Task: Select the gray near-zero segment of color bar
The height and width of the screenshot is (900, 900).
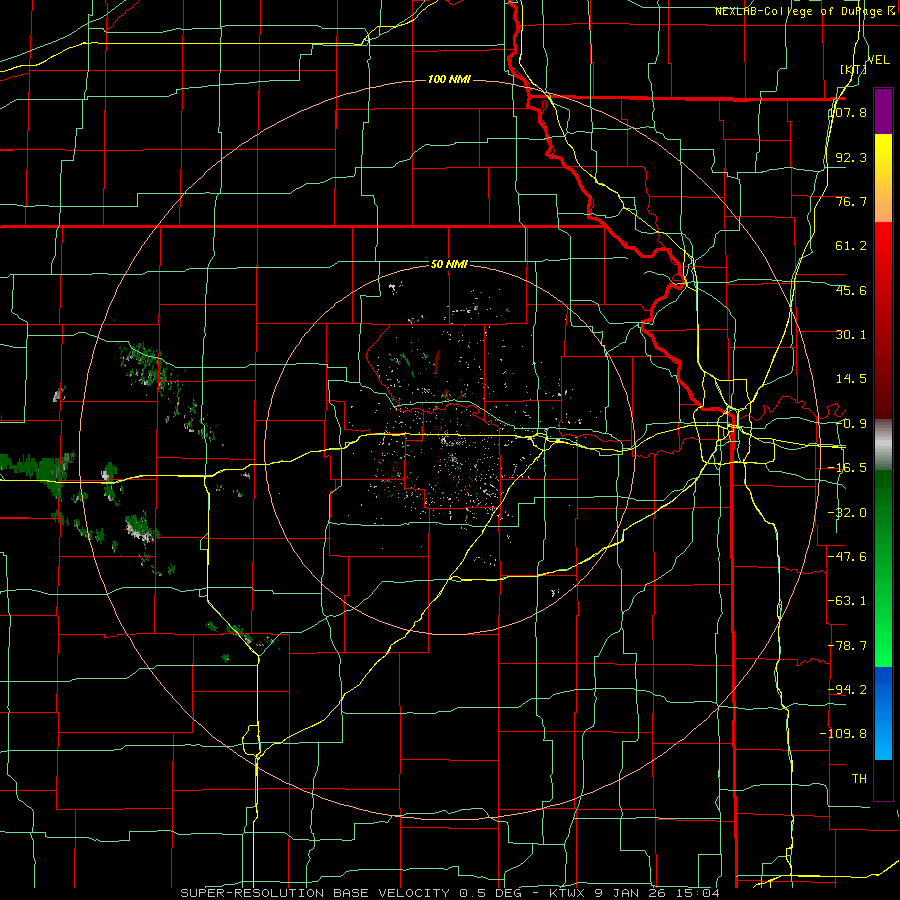Action: click(883, 445)
